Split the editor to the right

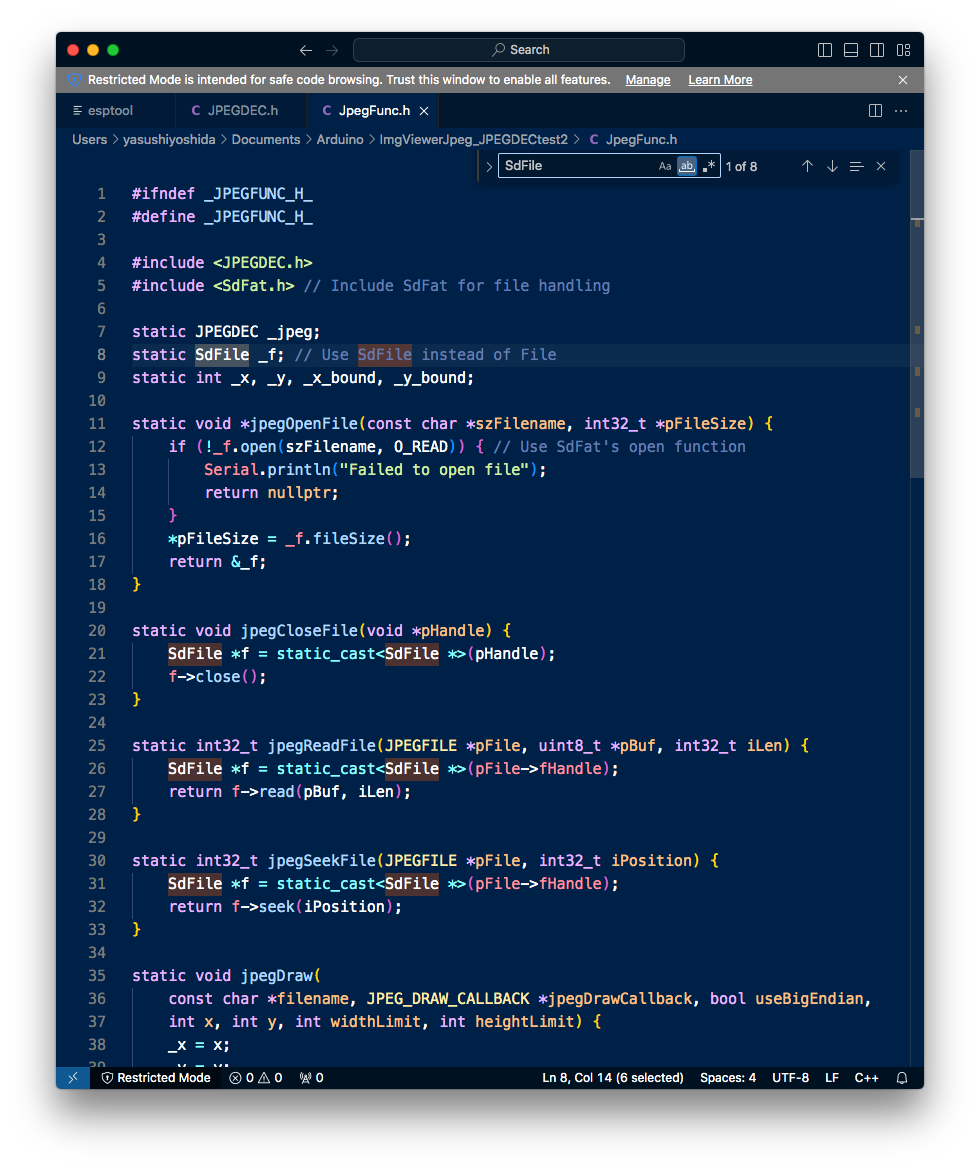pyautogui.click(x=876, y=110)
